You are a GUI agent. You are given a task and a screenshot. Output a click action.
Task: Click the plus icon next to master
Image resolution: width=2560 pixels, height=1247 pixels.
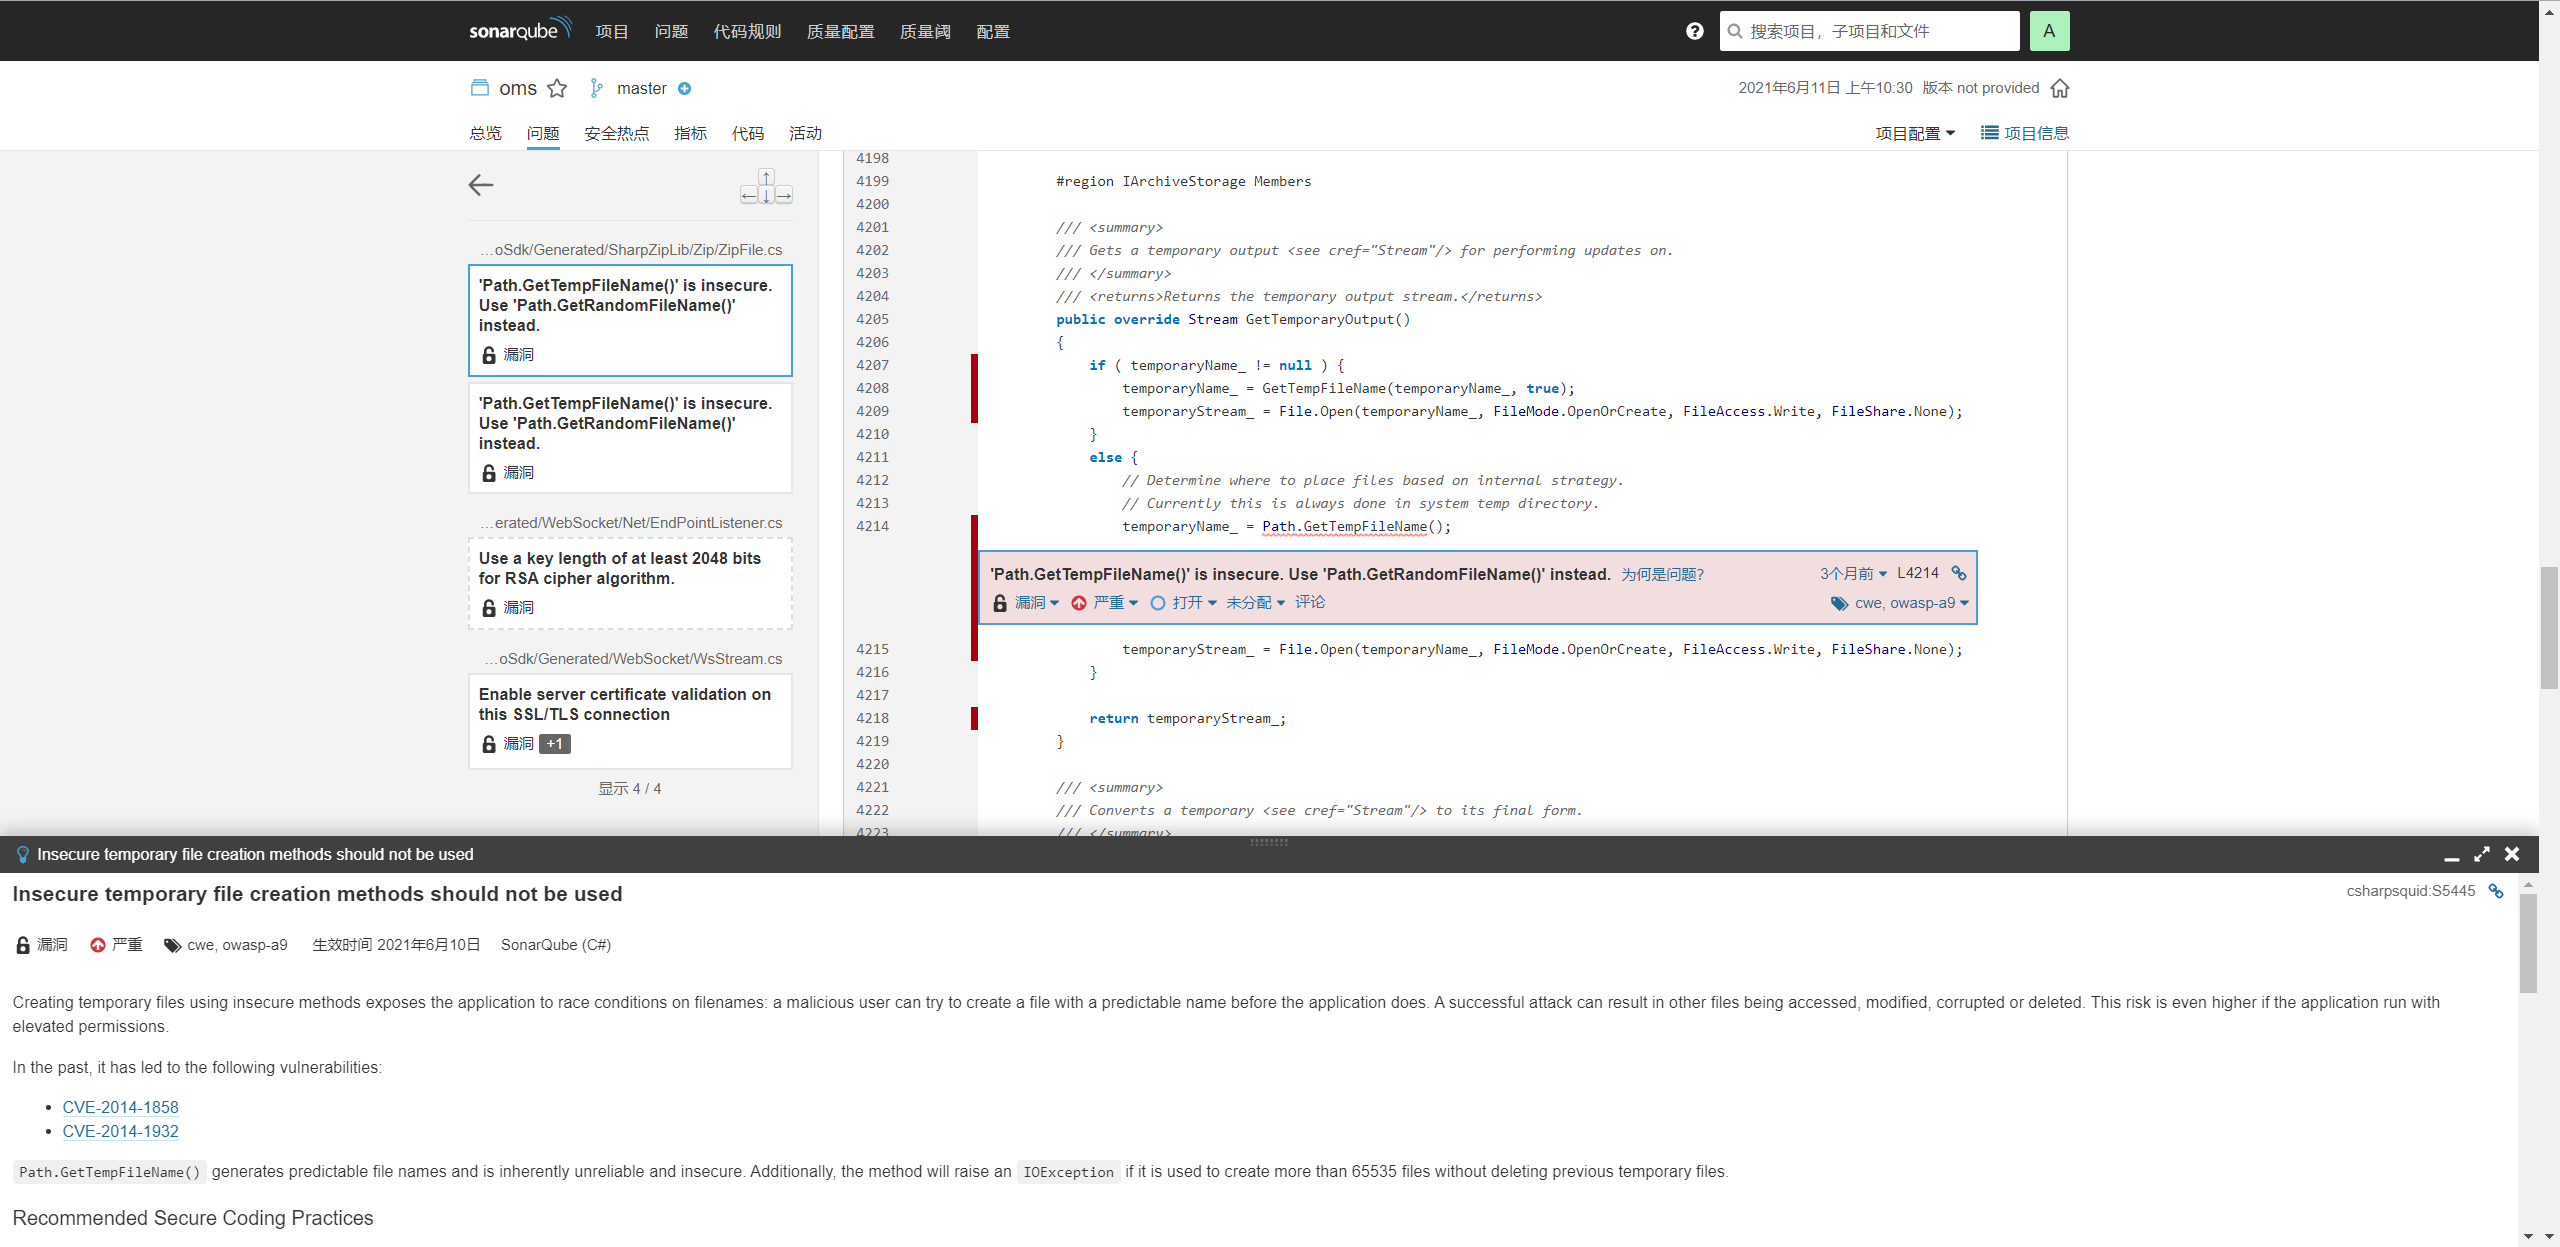tap(684, 88)
